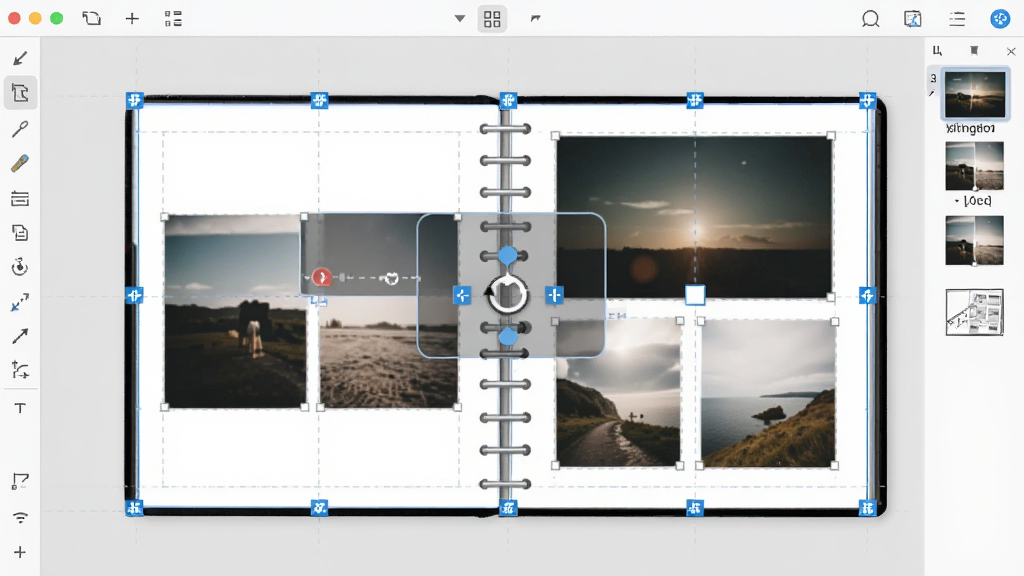Choose the circular rotate tool in left toolbar
The image size is (1024, 576).
[20, 267]
